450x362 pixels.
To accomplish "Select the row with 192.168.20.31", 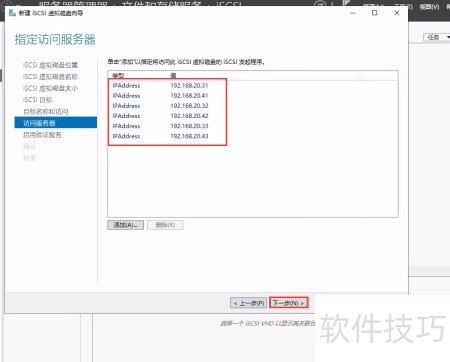I will click(253, 86).
